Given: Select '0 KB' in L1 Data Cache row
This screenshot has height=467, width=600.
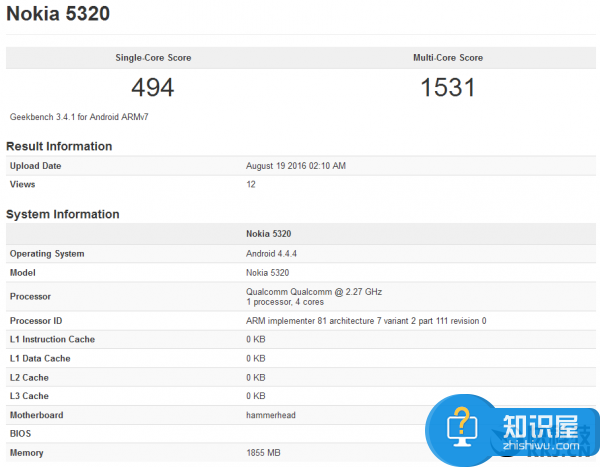Looking at the screenshot, I should 256,359.
